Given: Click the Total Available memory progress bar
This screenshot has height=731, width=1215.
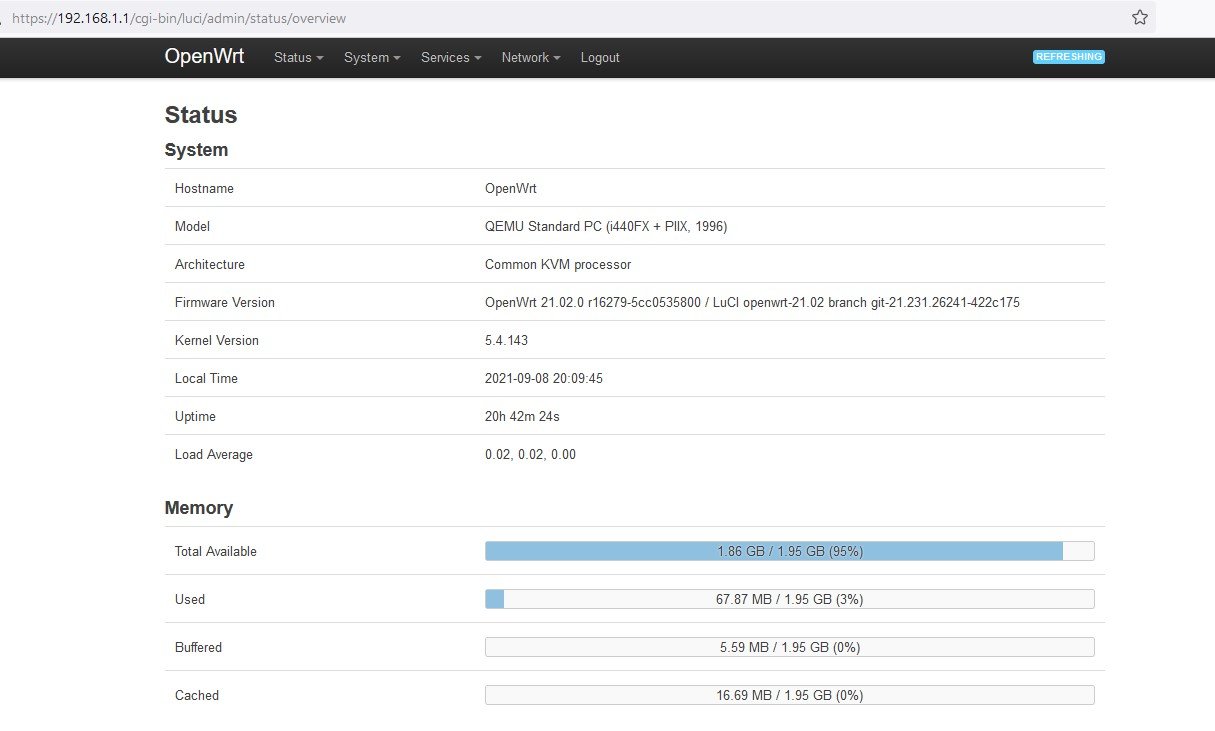Looking at the screenshot, I should point(789,551).
